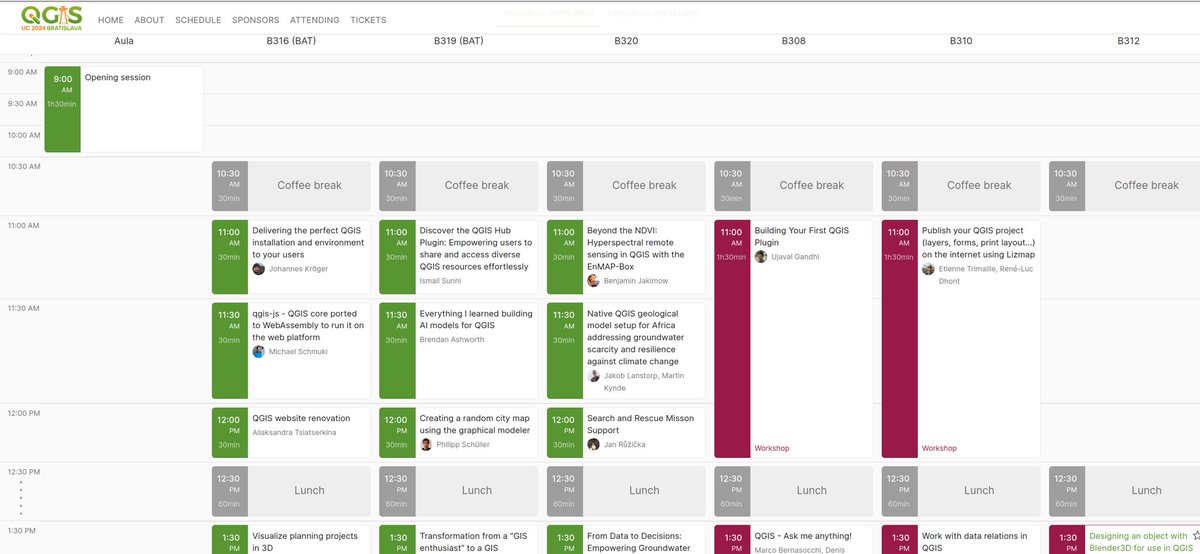Click Michael Schmuki's avatar photo
The image size is (1200, 554).
click(259, 352)
